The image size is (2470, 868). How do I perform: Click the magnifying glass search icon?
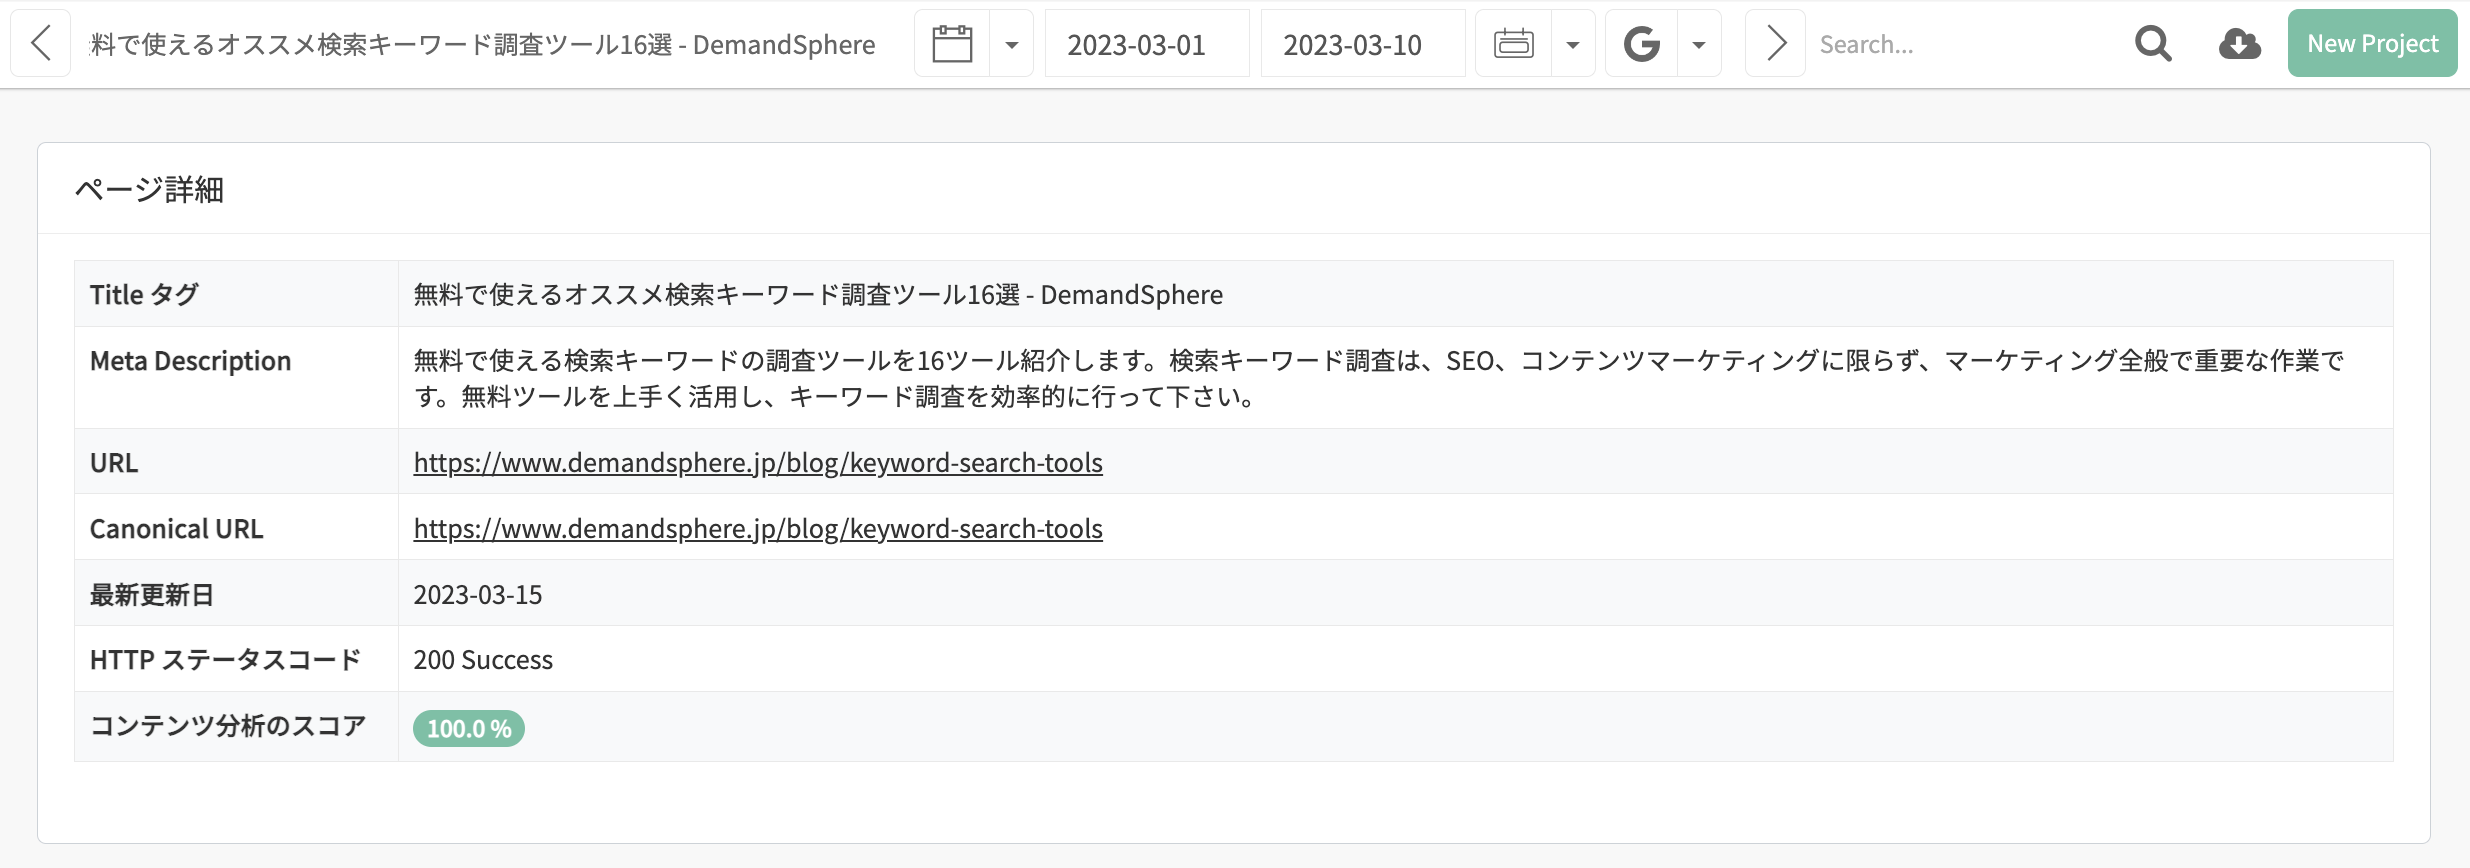(2153, 44)
